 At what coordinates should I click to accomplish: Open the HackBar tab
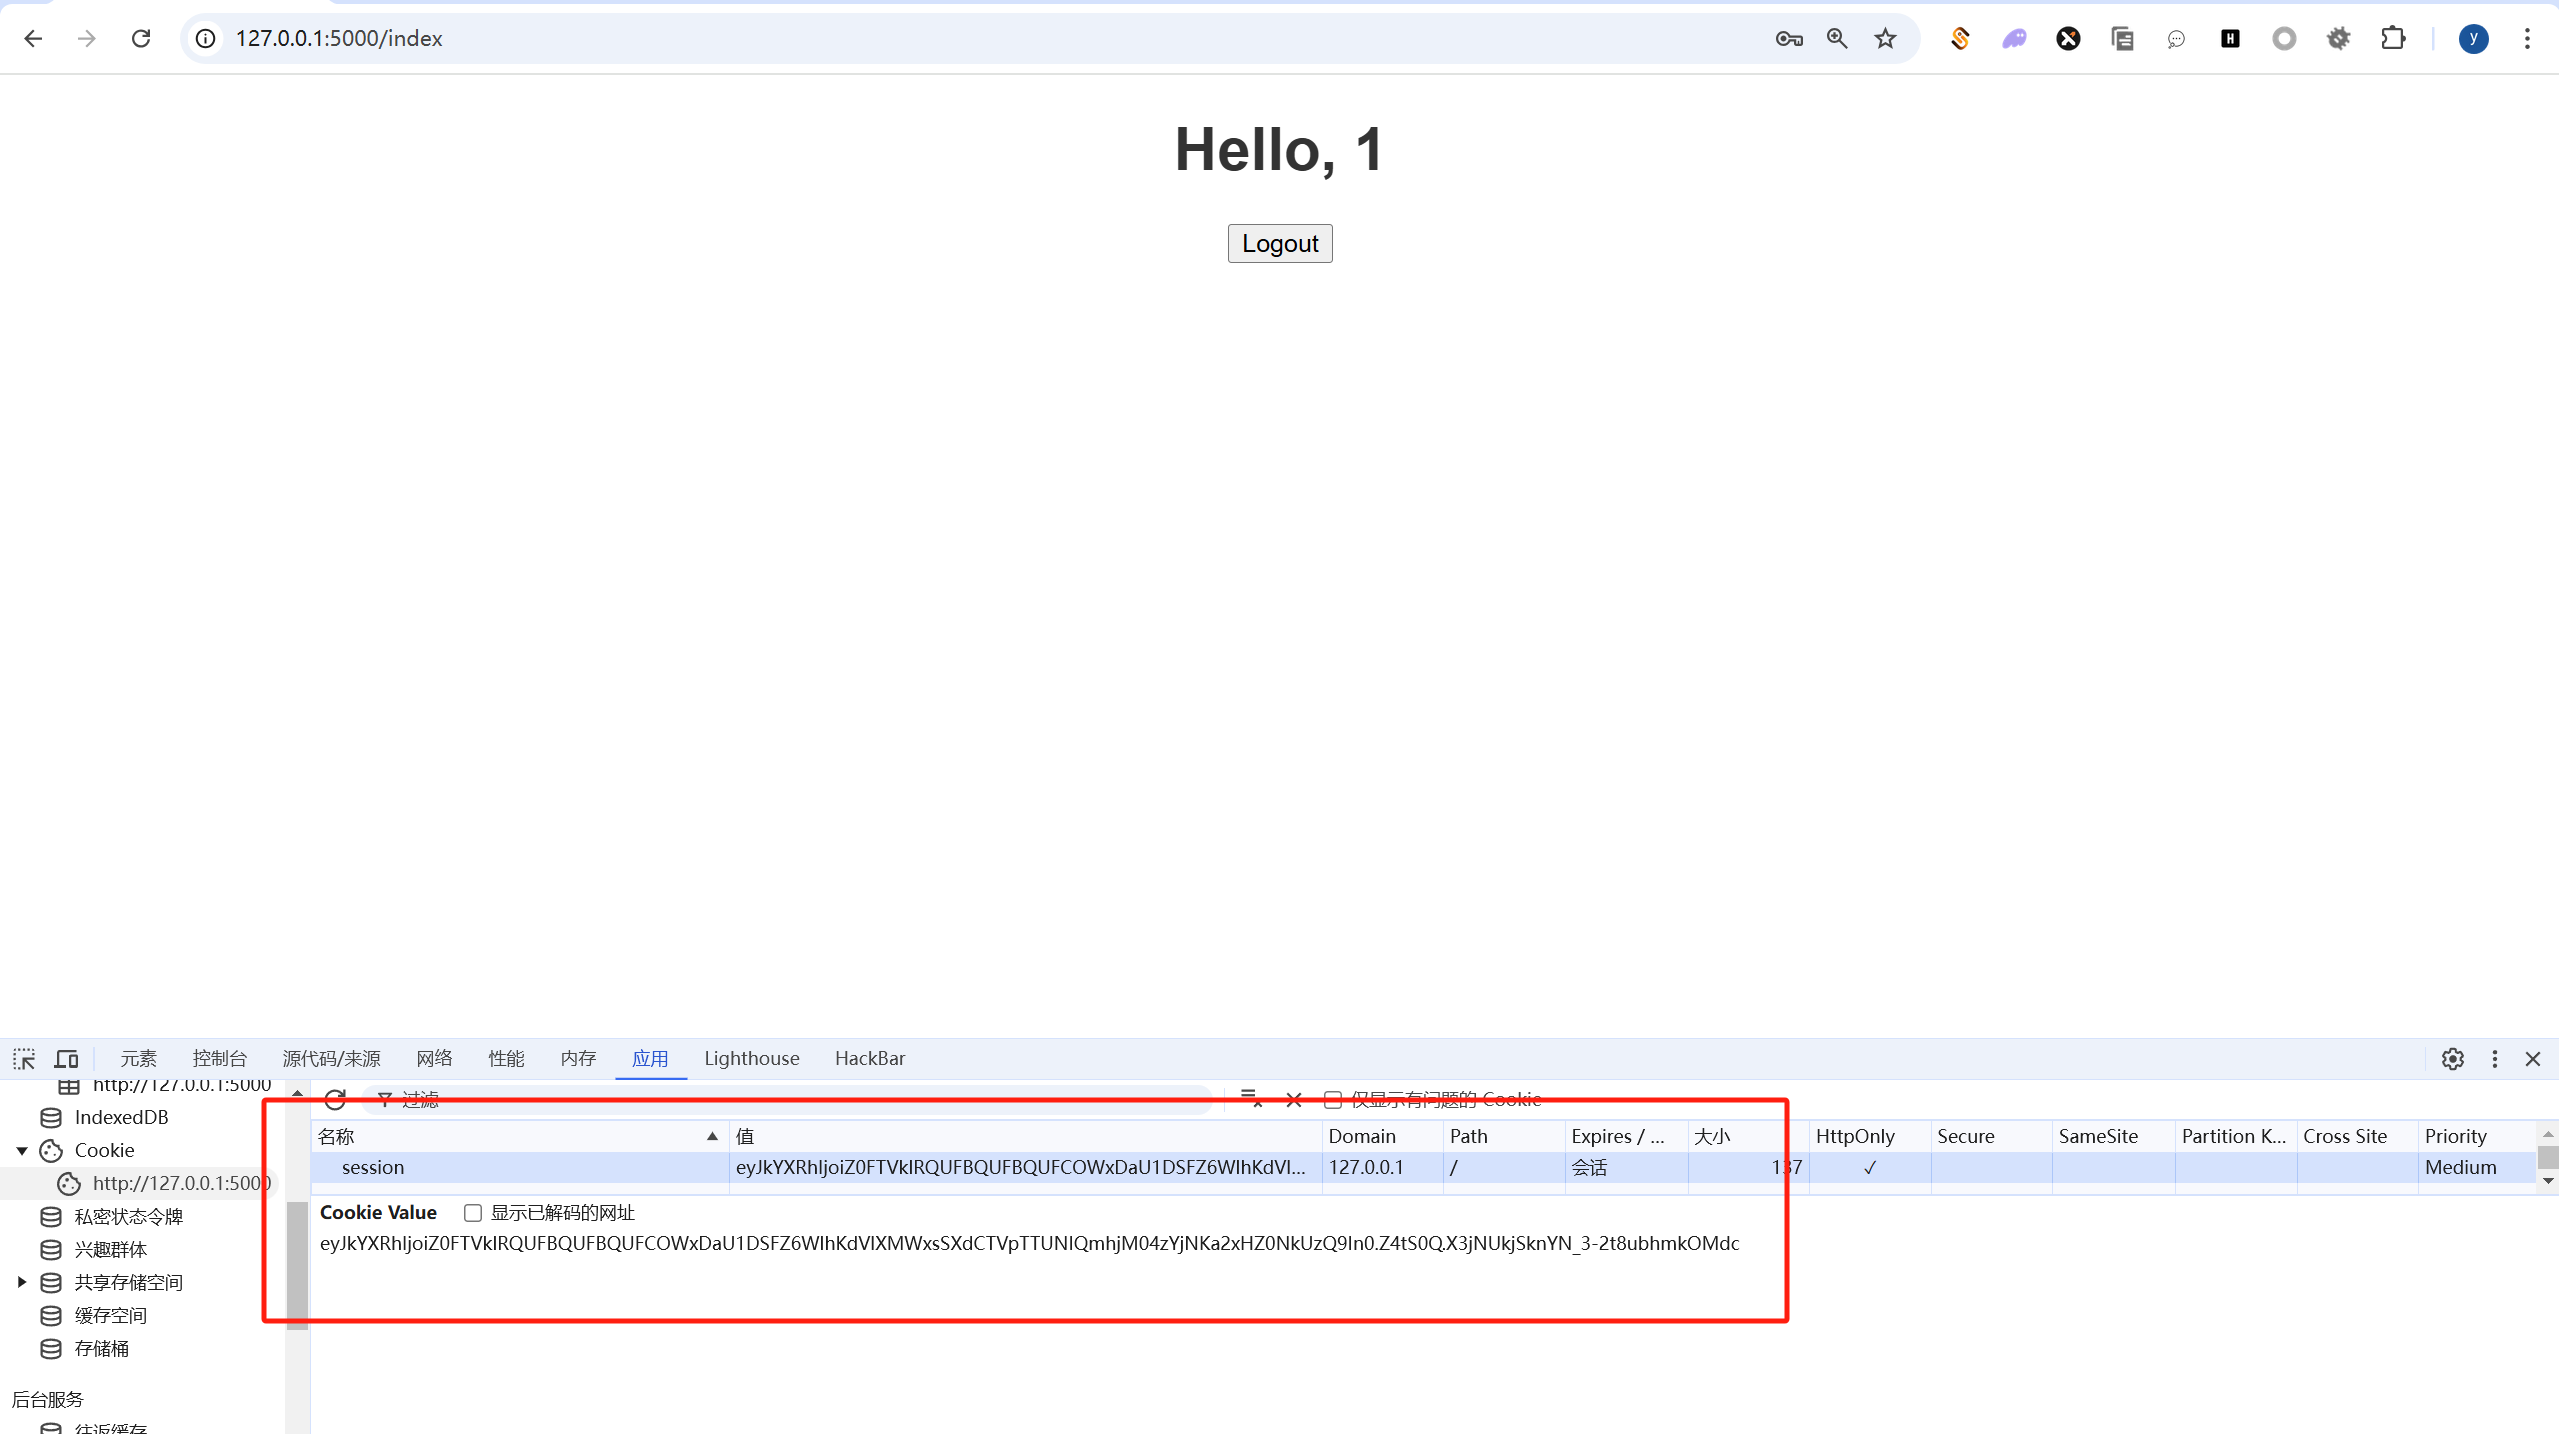[x=869, y=1058]
